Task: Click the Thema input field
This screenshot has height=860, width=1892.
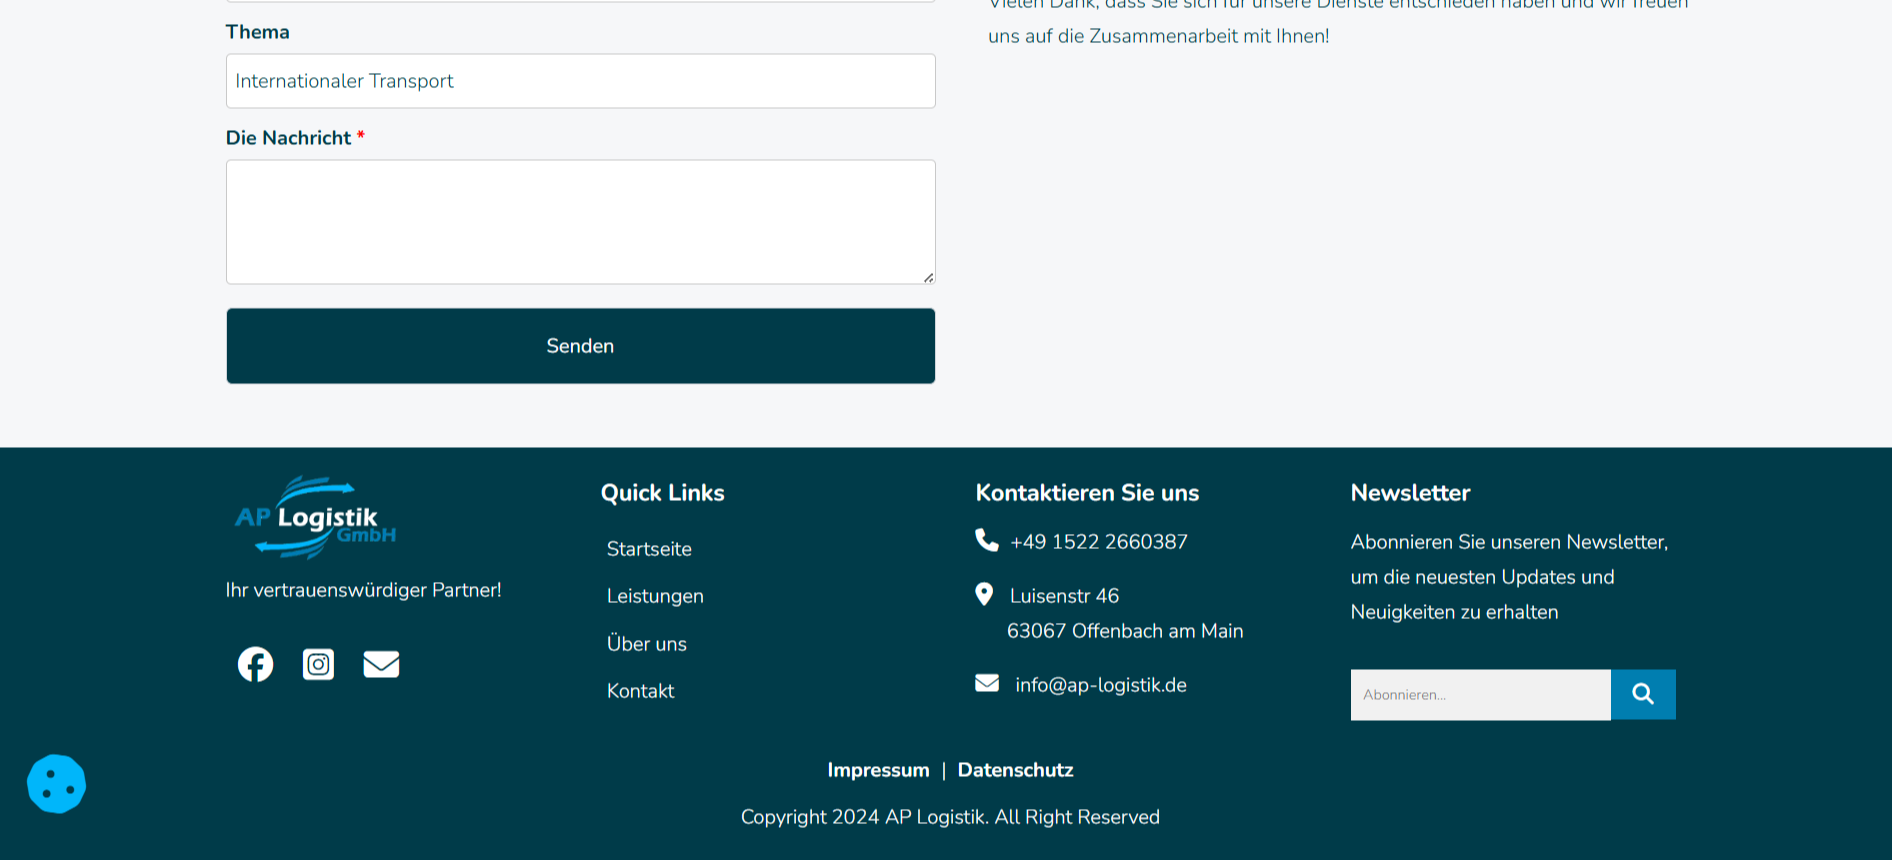Action: click(580, 81)
